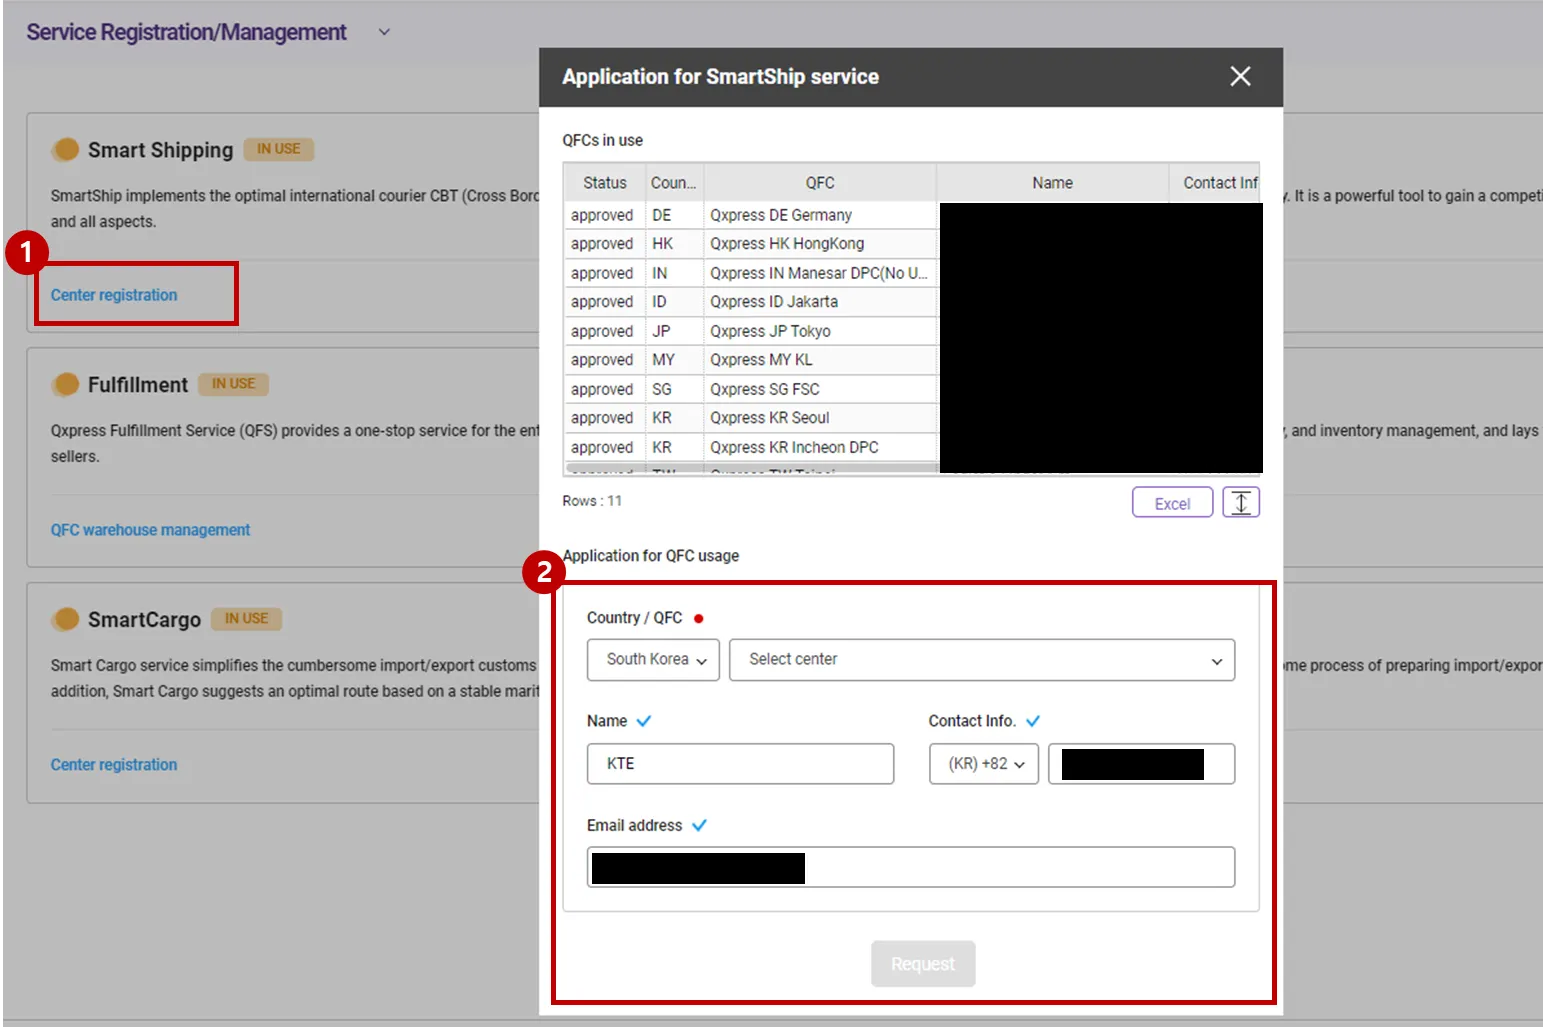Click the Excel export button

click(1172, 503)
